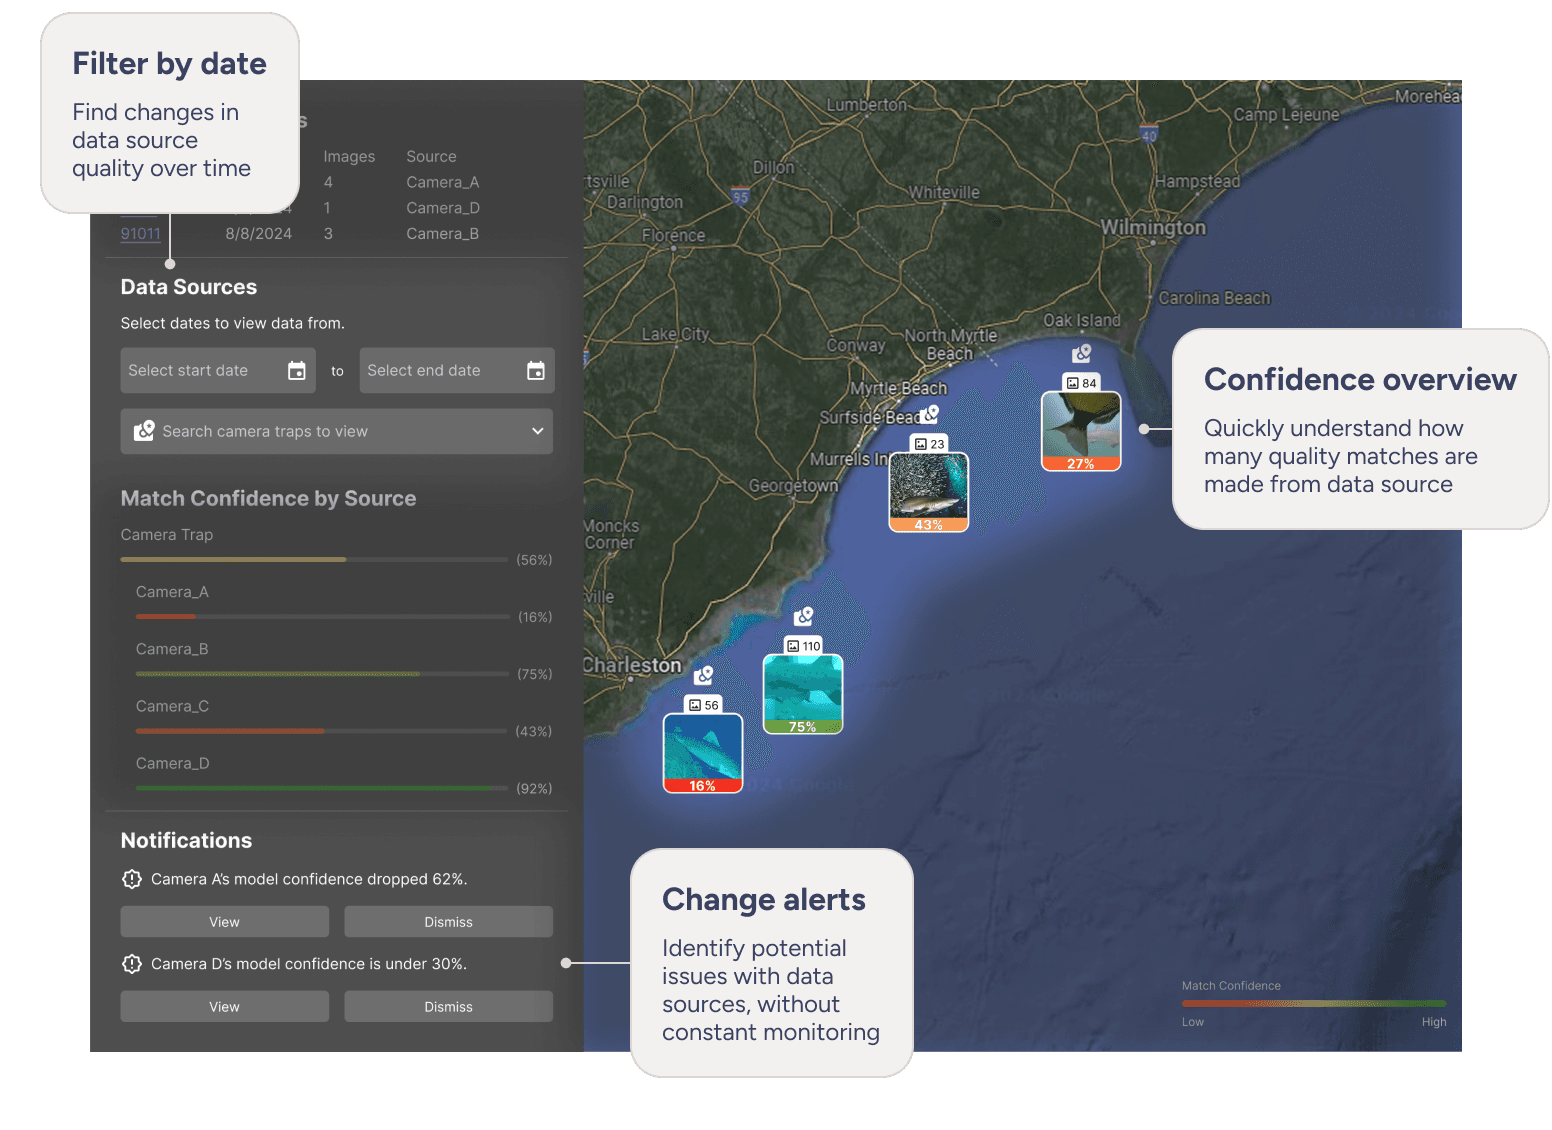Dismiss the Camera D under 30% notification
1552x1130 pixels.
tap(448, 1007)
